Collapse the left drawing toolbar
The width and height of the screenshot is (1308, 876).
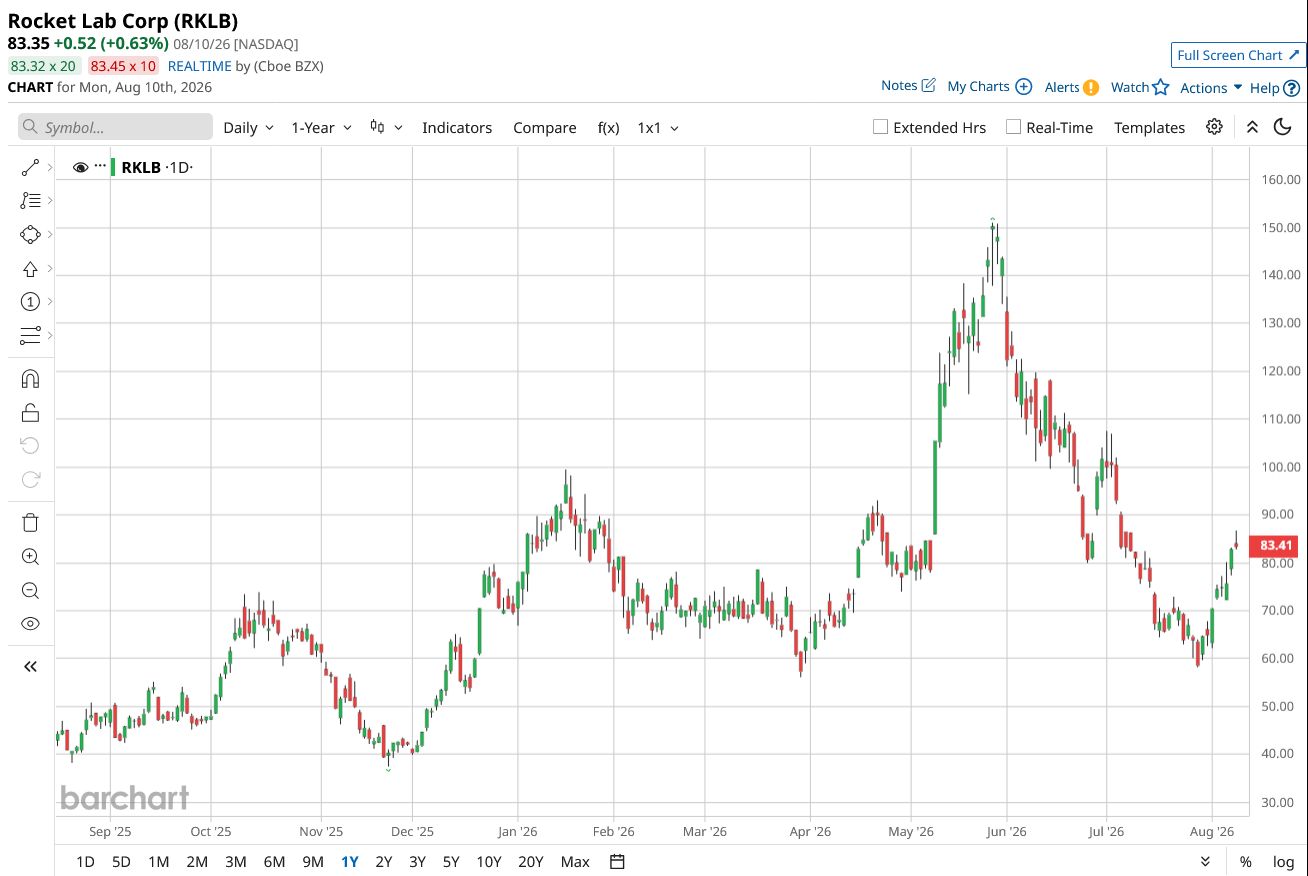click(x=30, y=666)
